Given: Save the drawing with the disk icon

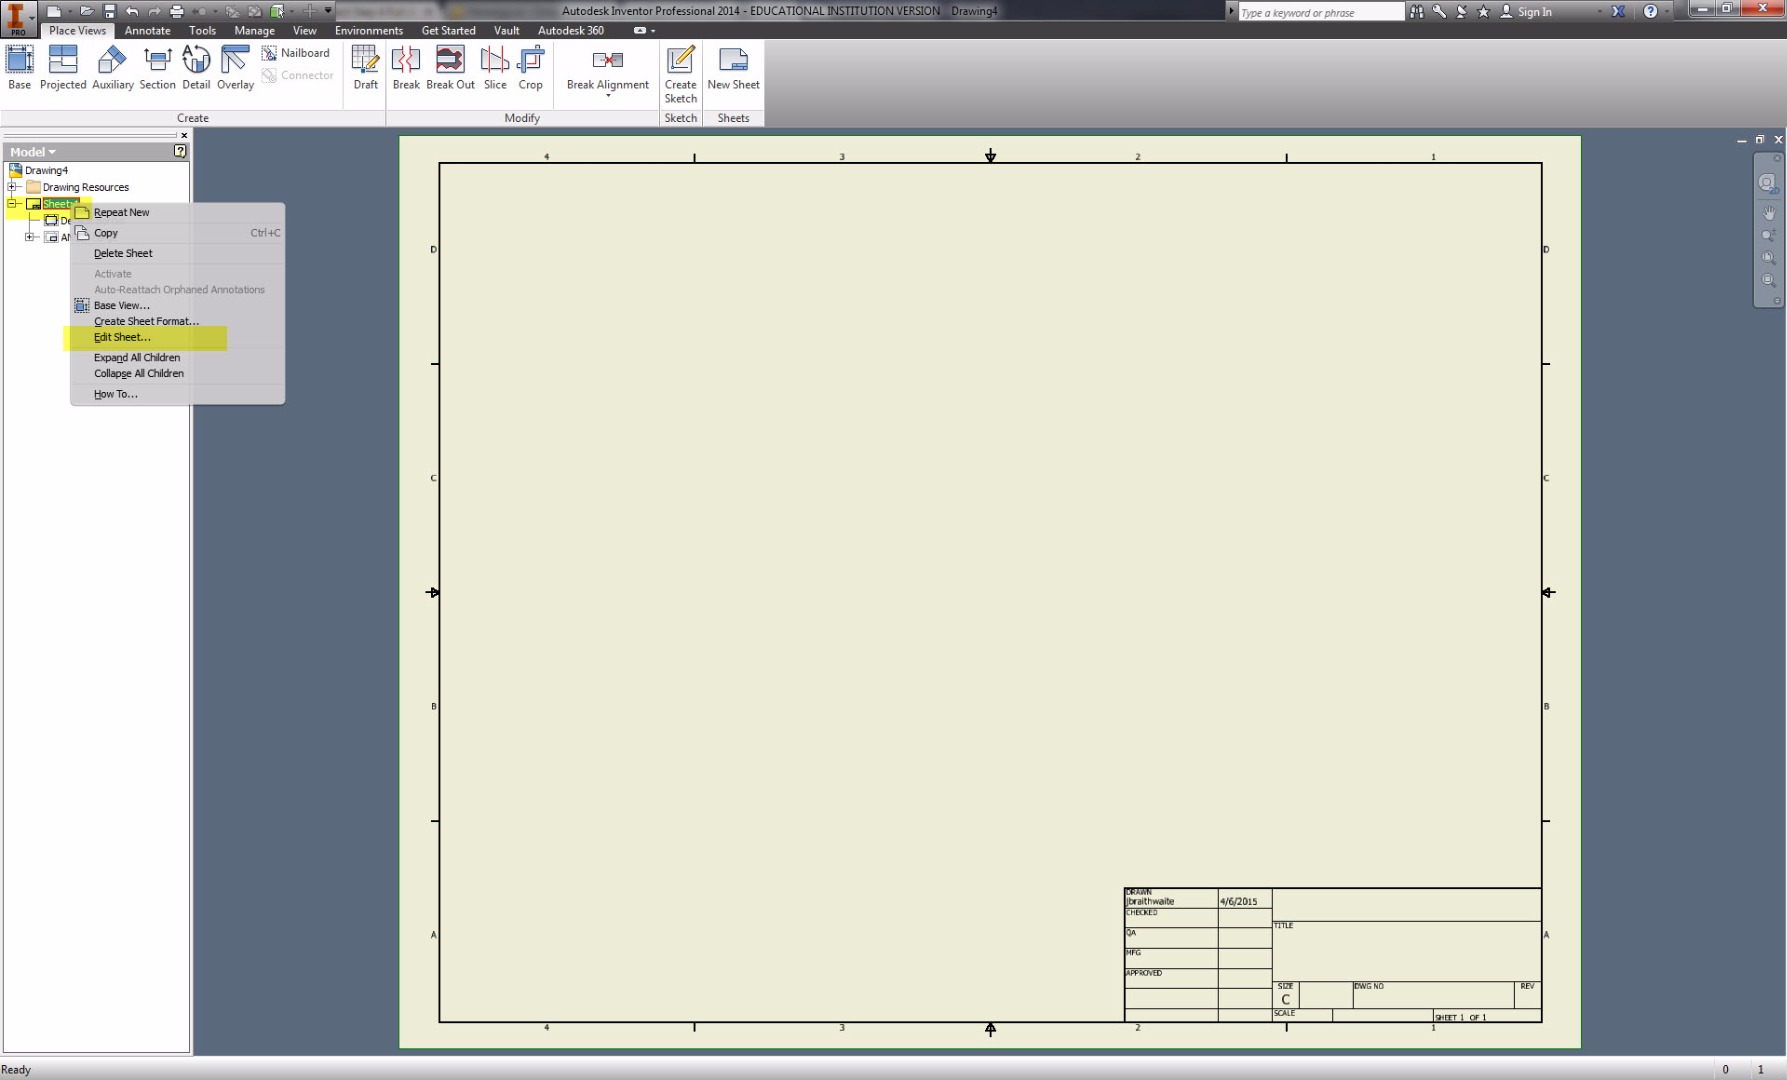Looking at the screenshot, I should coord(110,11).
